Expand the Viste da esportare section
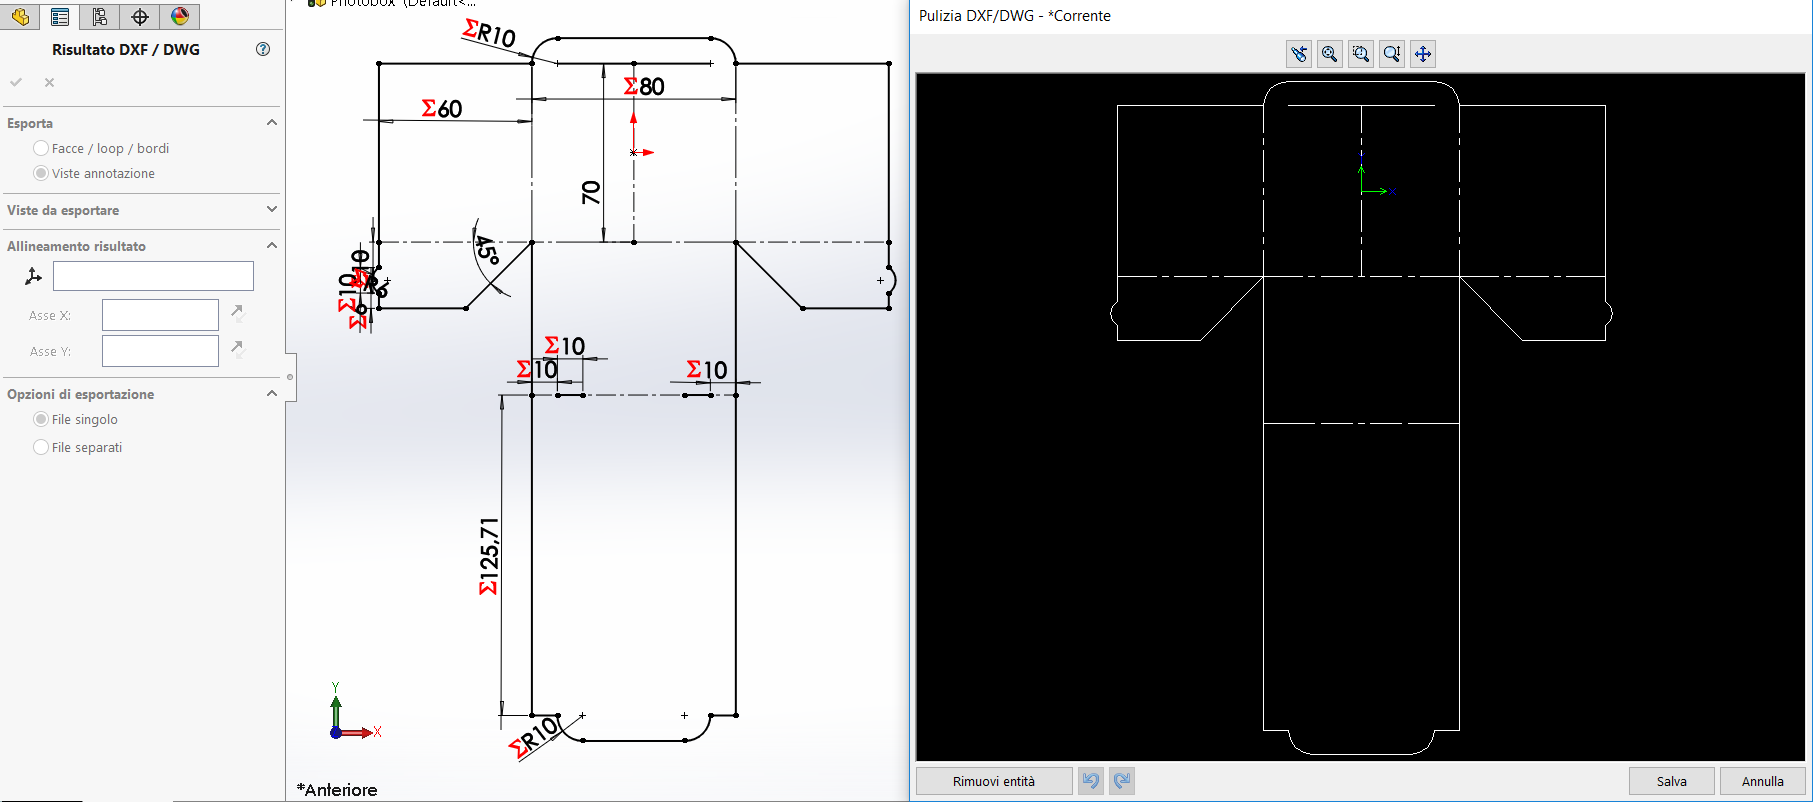Screen dimensions: 1813x802 pos(271,209)
